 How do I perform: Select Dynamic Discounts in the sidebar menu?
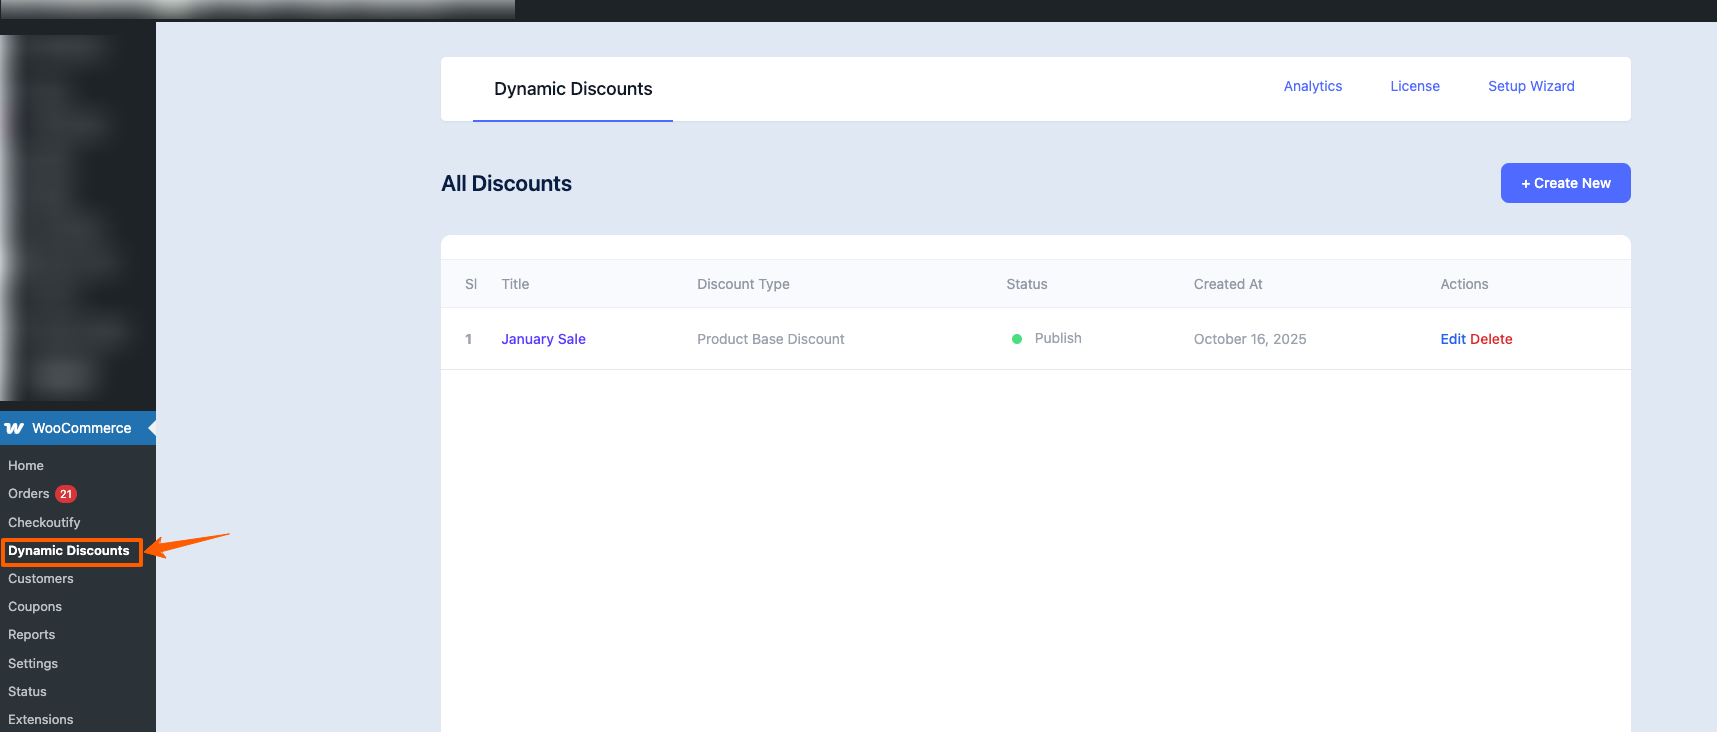coord(69,551)
